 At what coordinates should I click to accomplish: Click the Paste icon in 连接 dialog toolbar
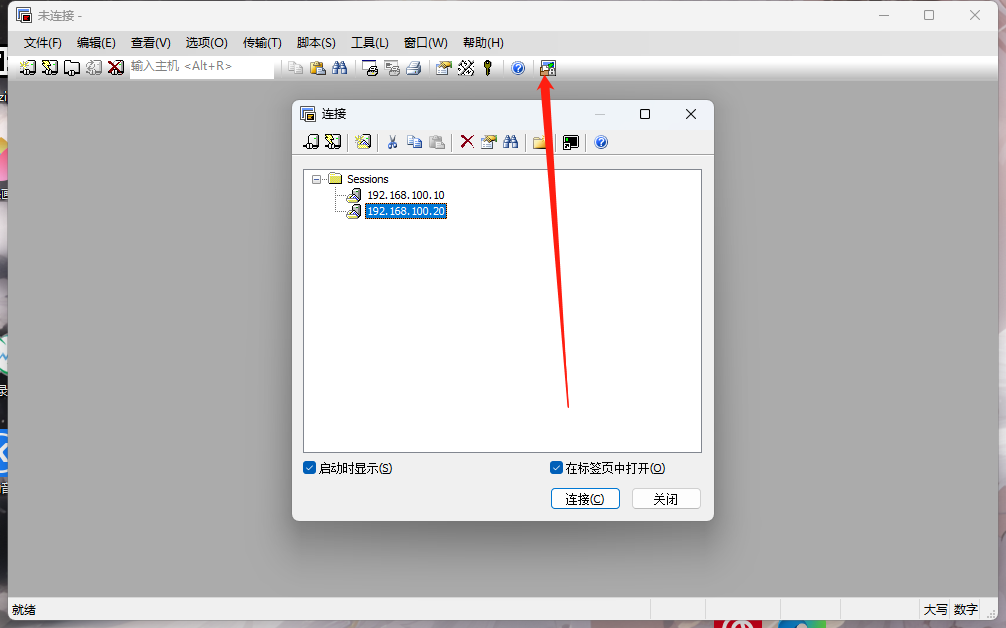[437, 142]
